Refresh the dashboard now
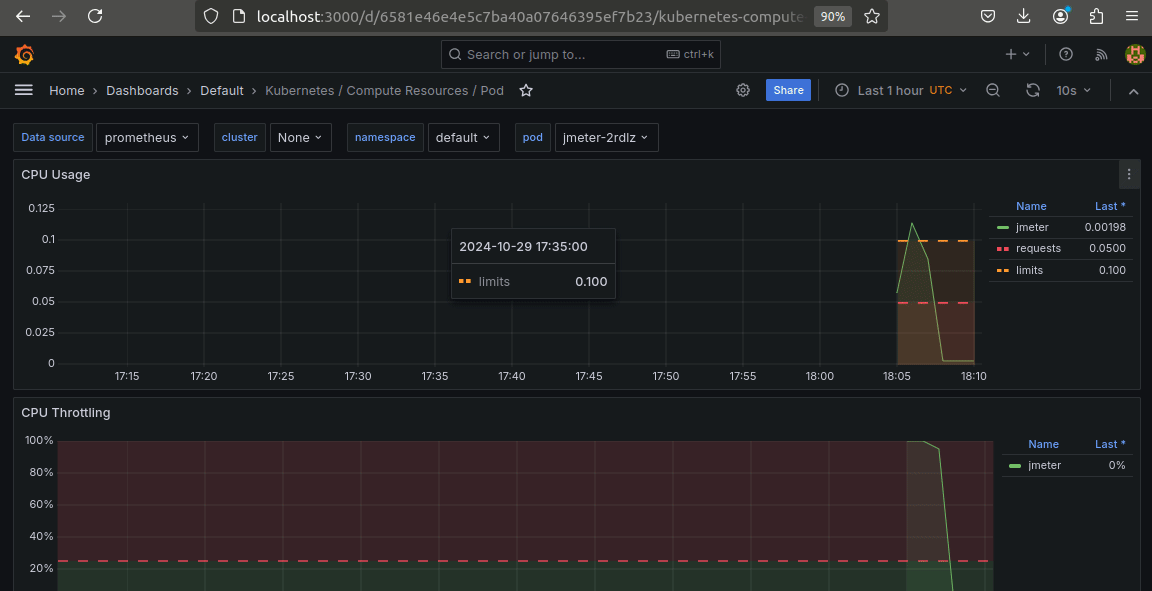The image size is (1152, 591). (x=1033, y=90)
